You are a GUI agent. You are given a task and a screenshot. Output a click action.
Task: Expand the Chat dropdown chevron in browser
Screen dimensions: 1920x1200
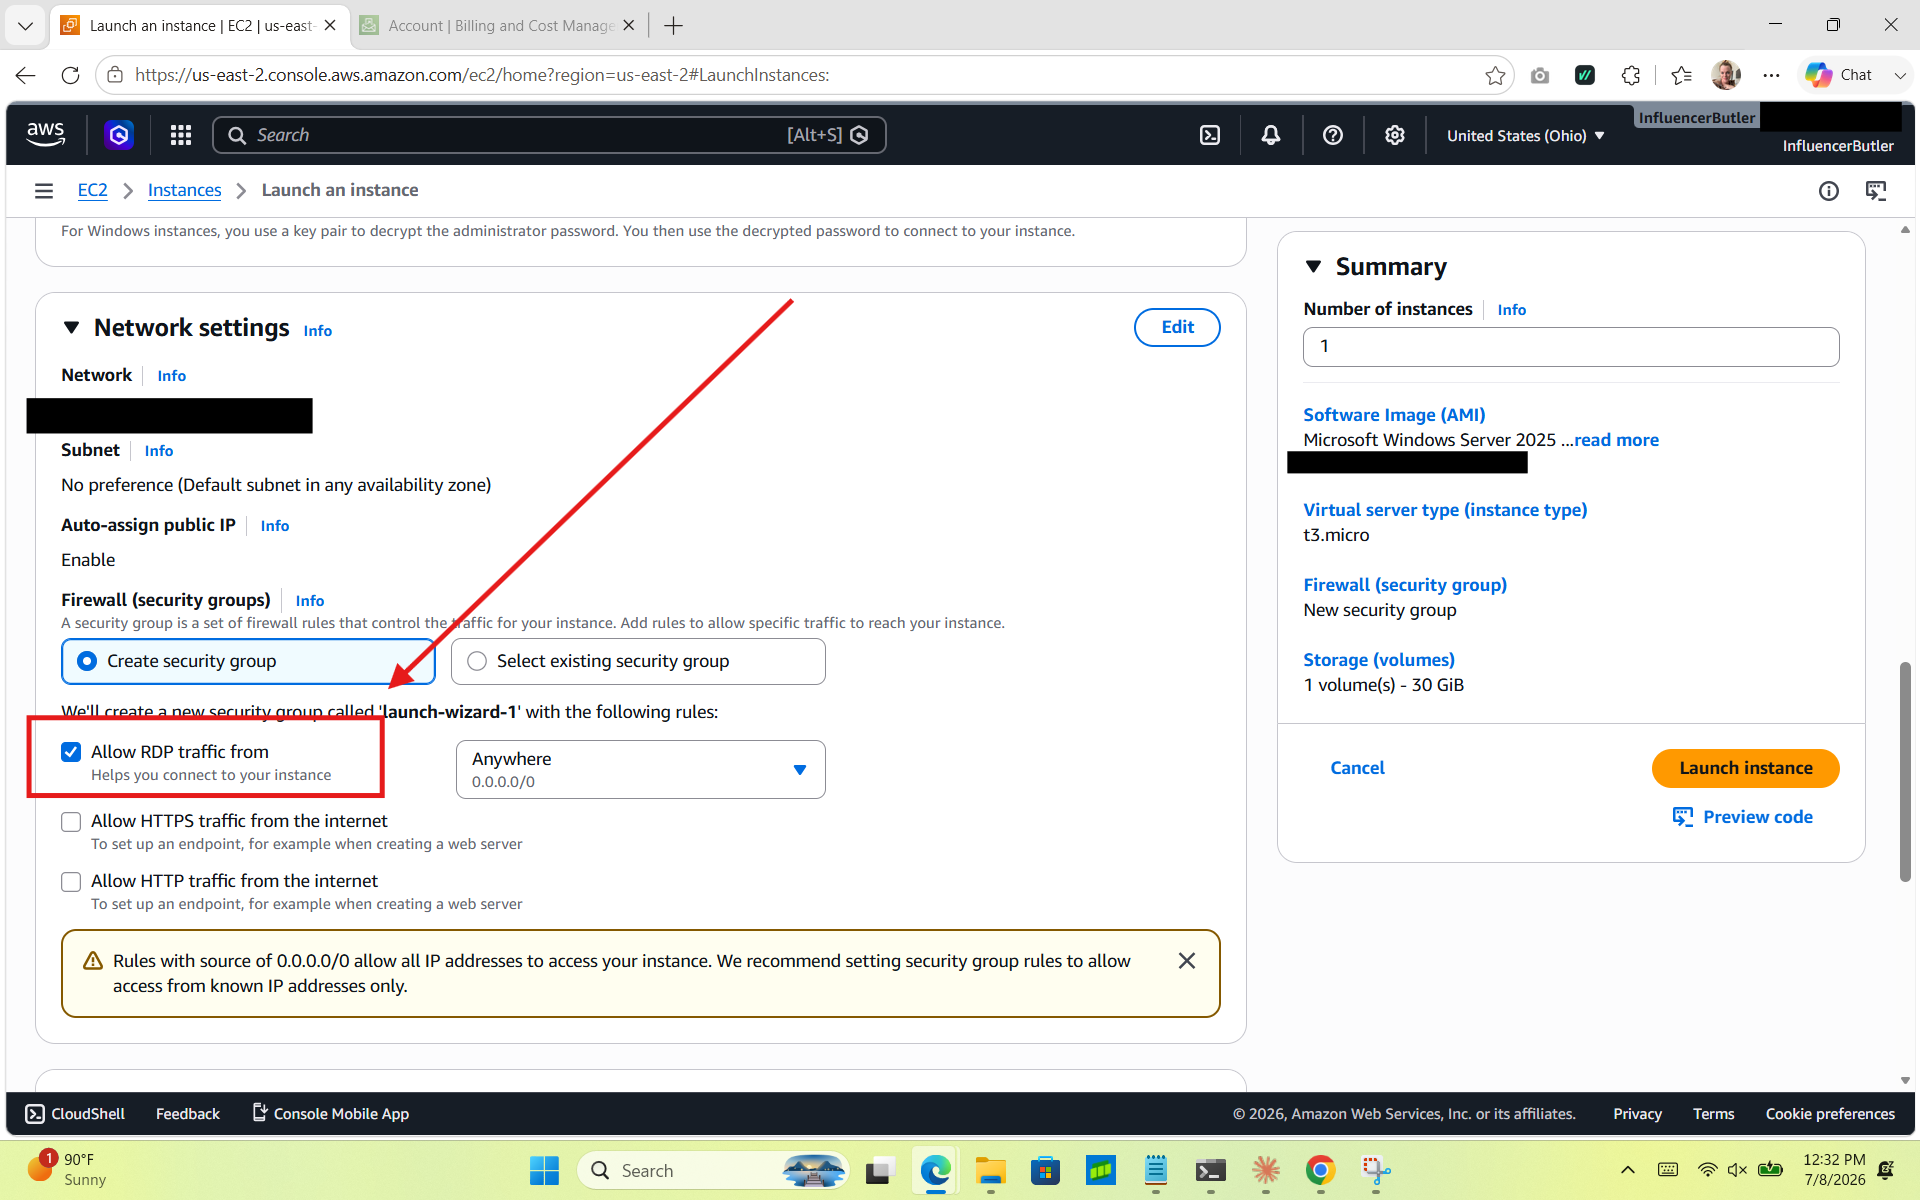(x=1900, y=75)
